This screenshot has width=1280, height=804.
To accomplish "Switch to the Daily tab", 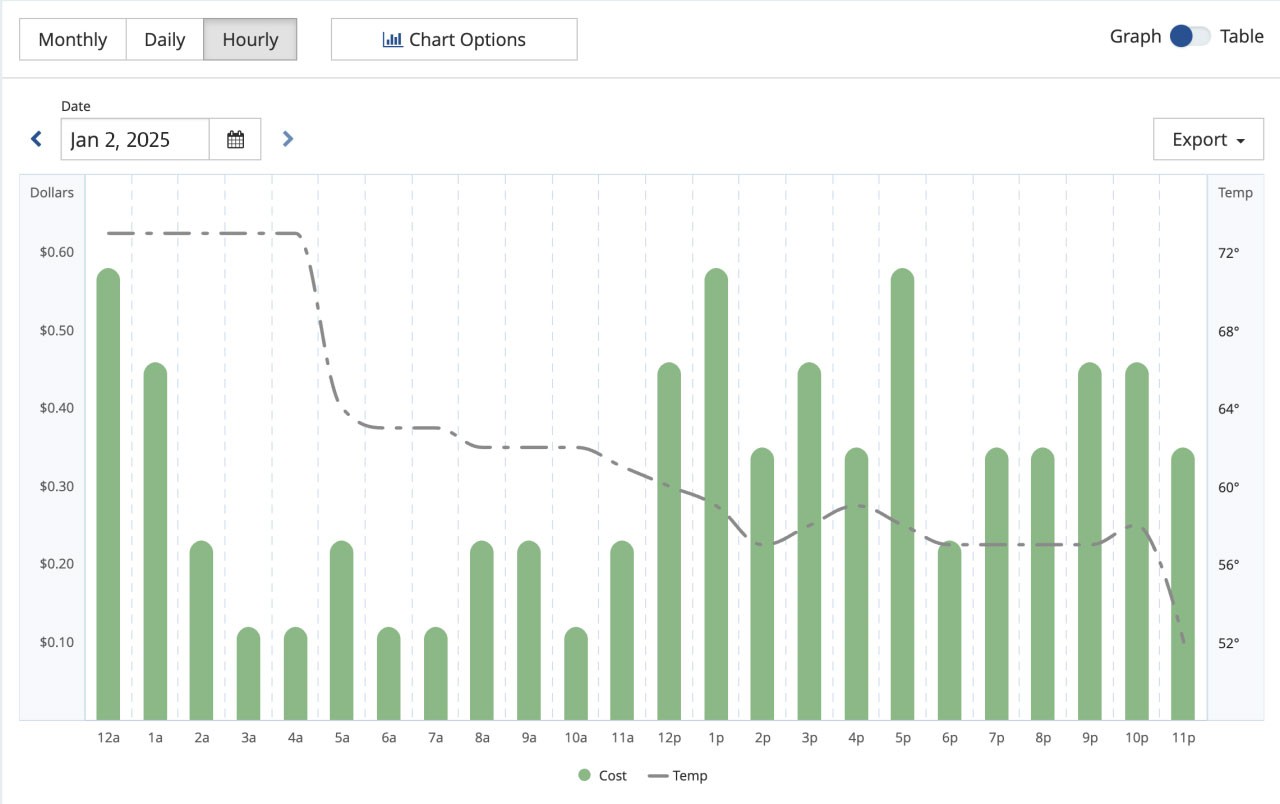I will pos(165,40).
